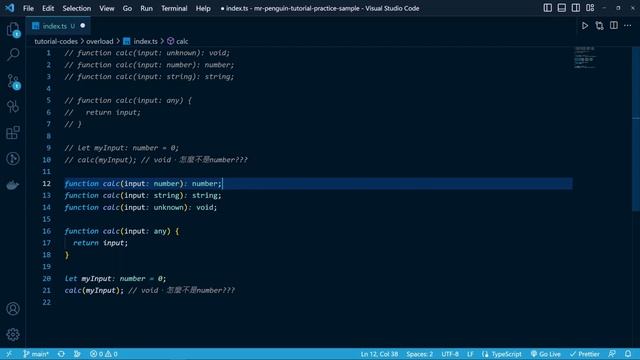The width and height of the screenshot is (640, 360).
Task: Change indentation Spaces: 2
Action: click(x=419, y=354)
